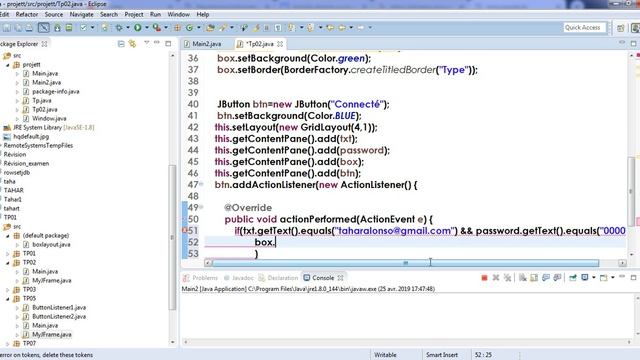Expand Main2.java in projett package
640x360 pixels.
tap(17, 82)
